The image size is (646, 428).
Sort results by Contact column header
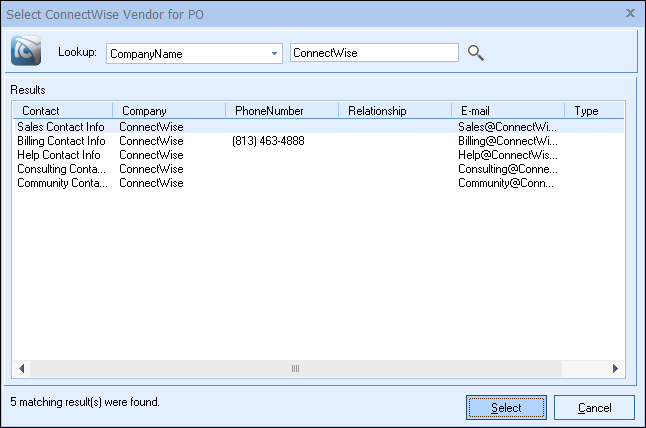62,111
